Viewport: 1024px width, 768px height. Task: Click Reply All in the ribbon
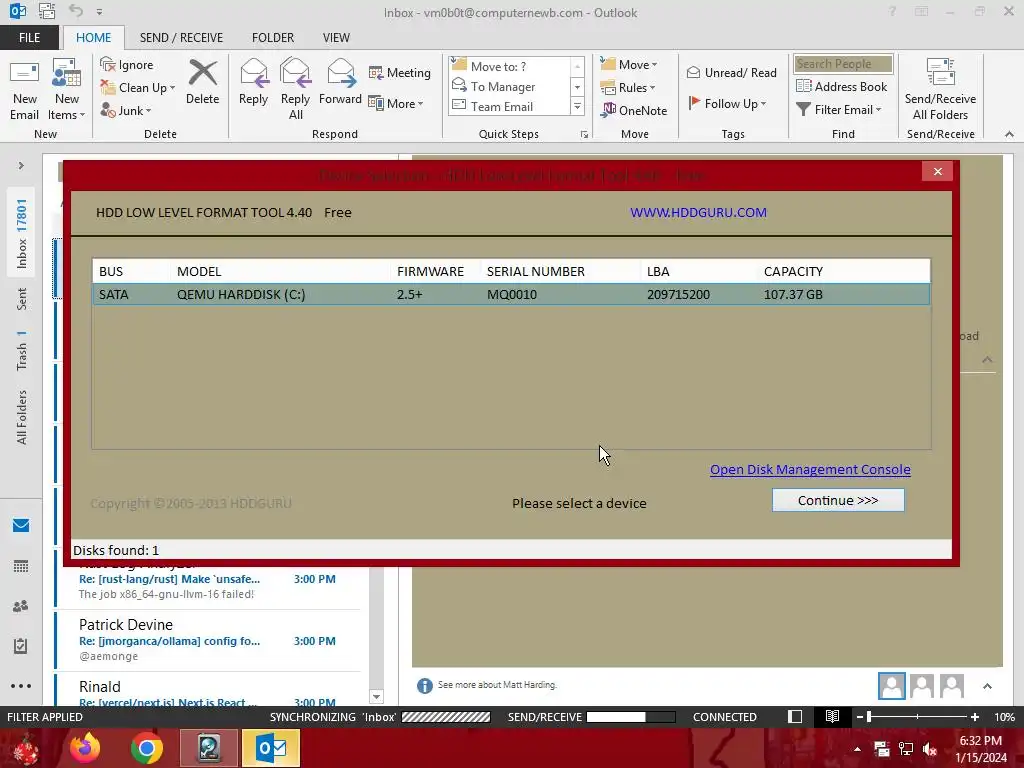(295, 90)
